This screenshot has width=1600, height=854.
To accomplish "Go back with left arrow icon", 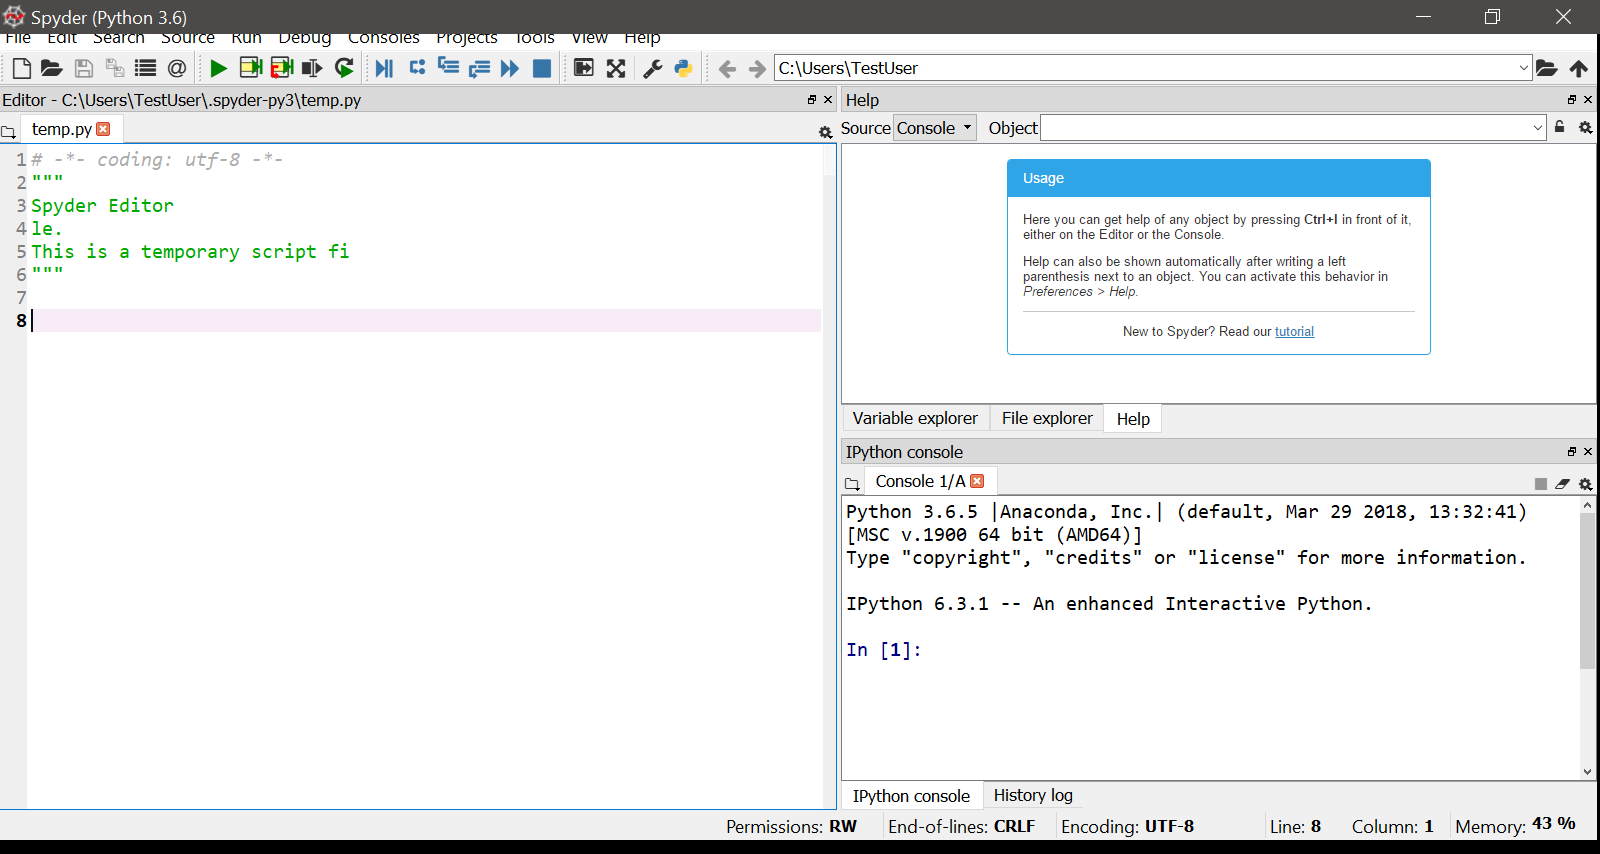I will point(727,68).
